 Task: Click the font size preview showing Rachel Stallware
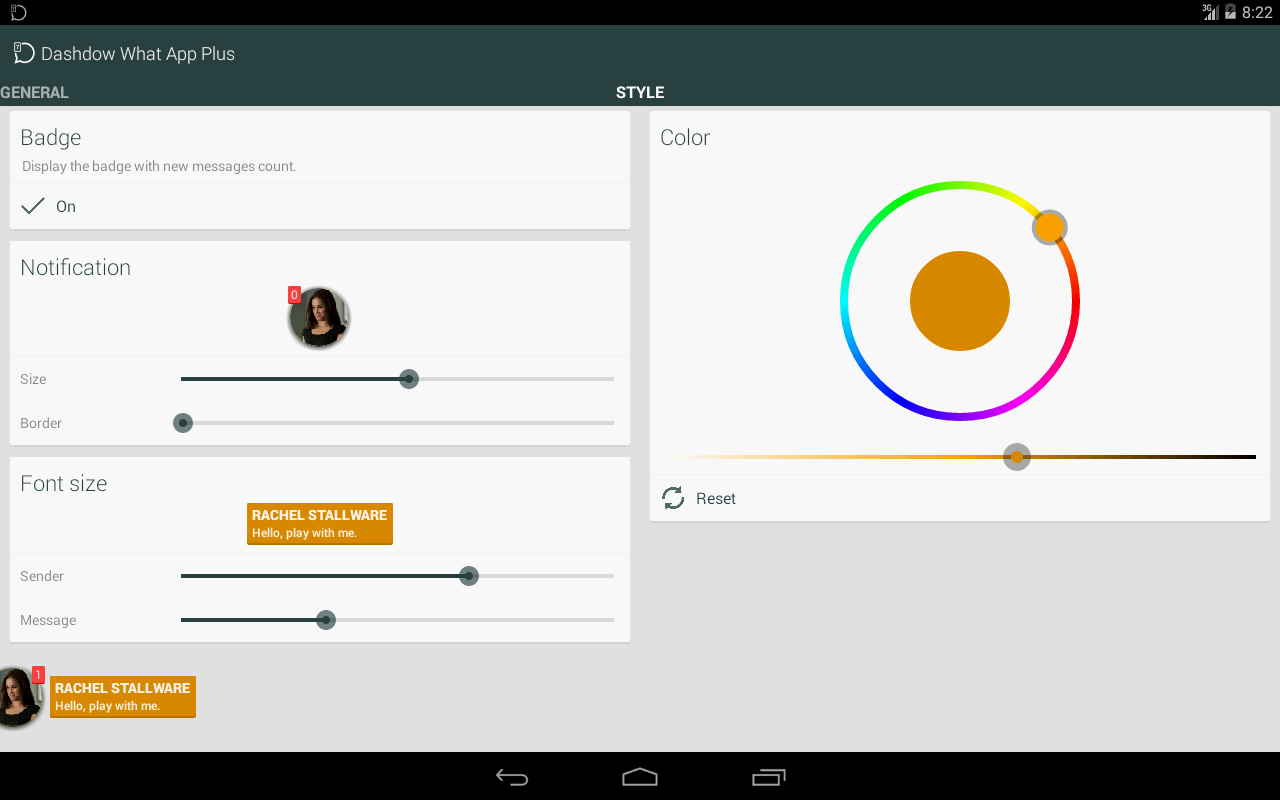(319, 523)
